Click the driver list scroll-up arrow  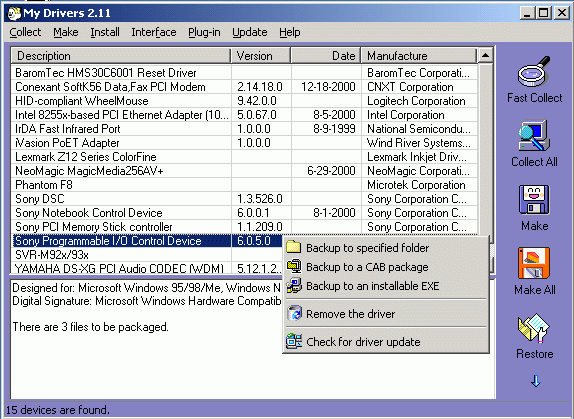[x=485, y=56]
